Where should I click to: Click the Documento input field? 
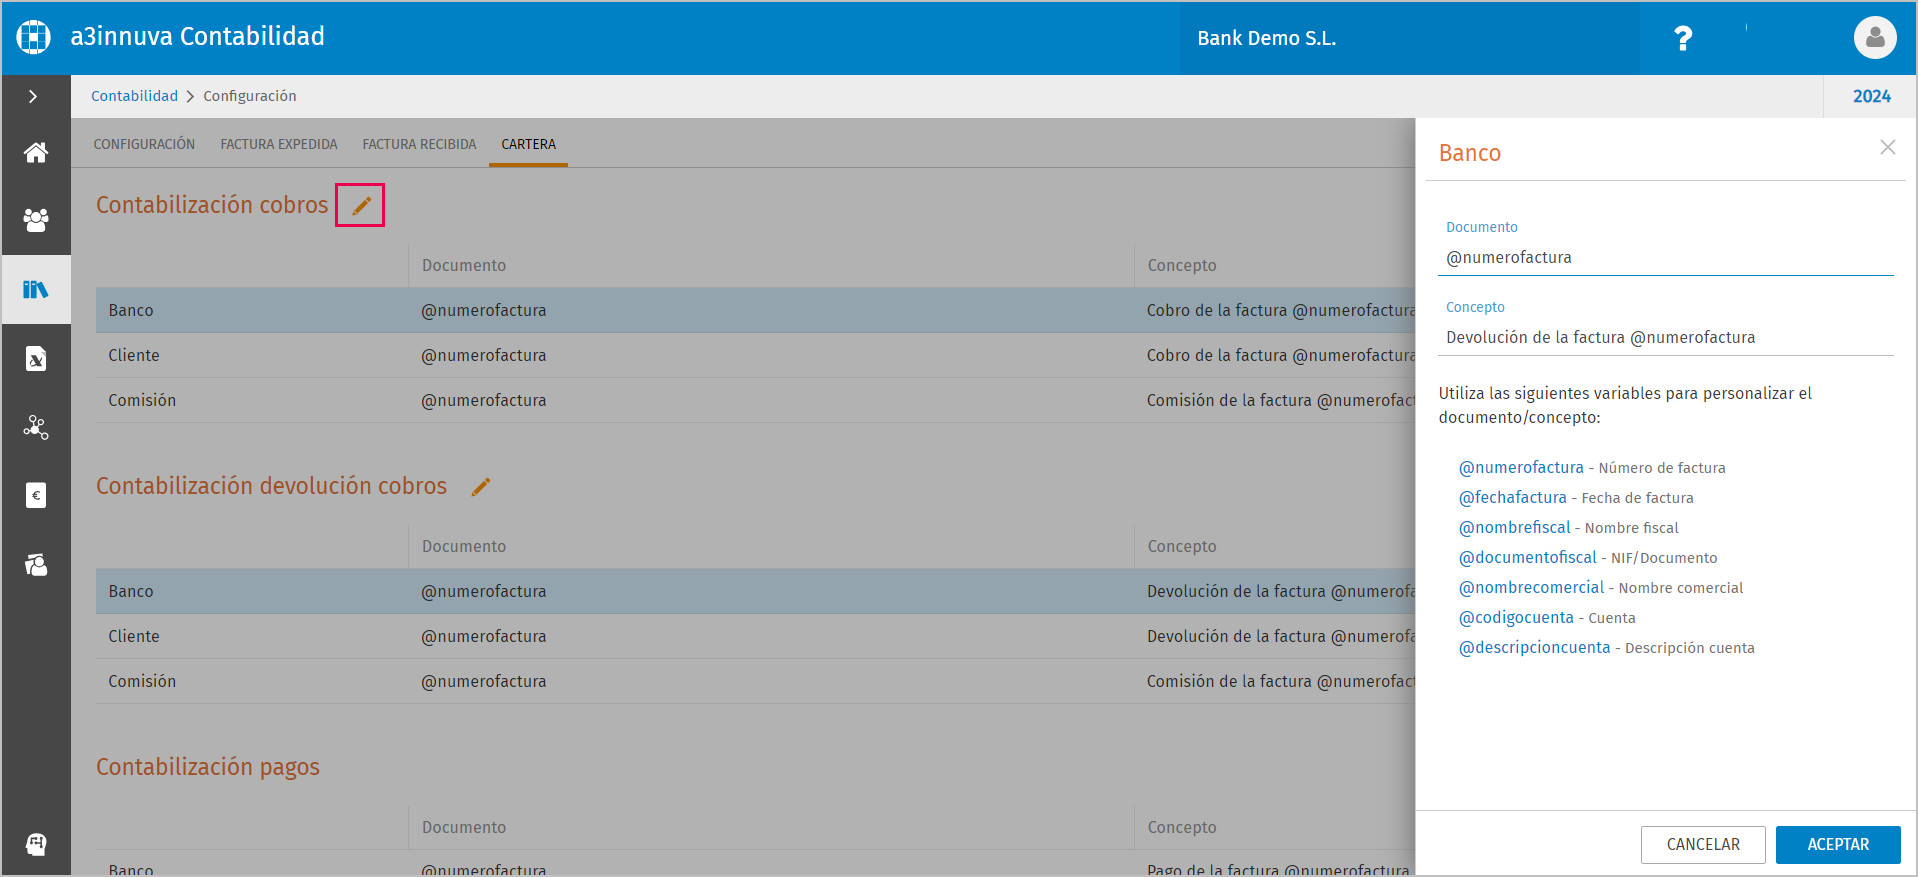tap(1666, 258)
